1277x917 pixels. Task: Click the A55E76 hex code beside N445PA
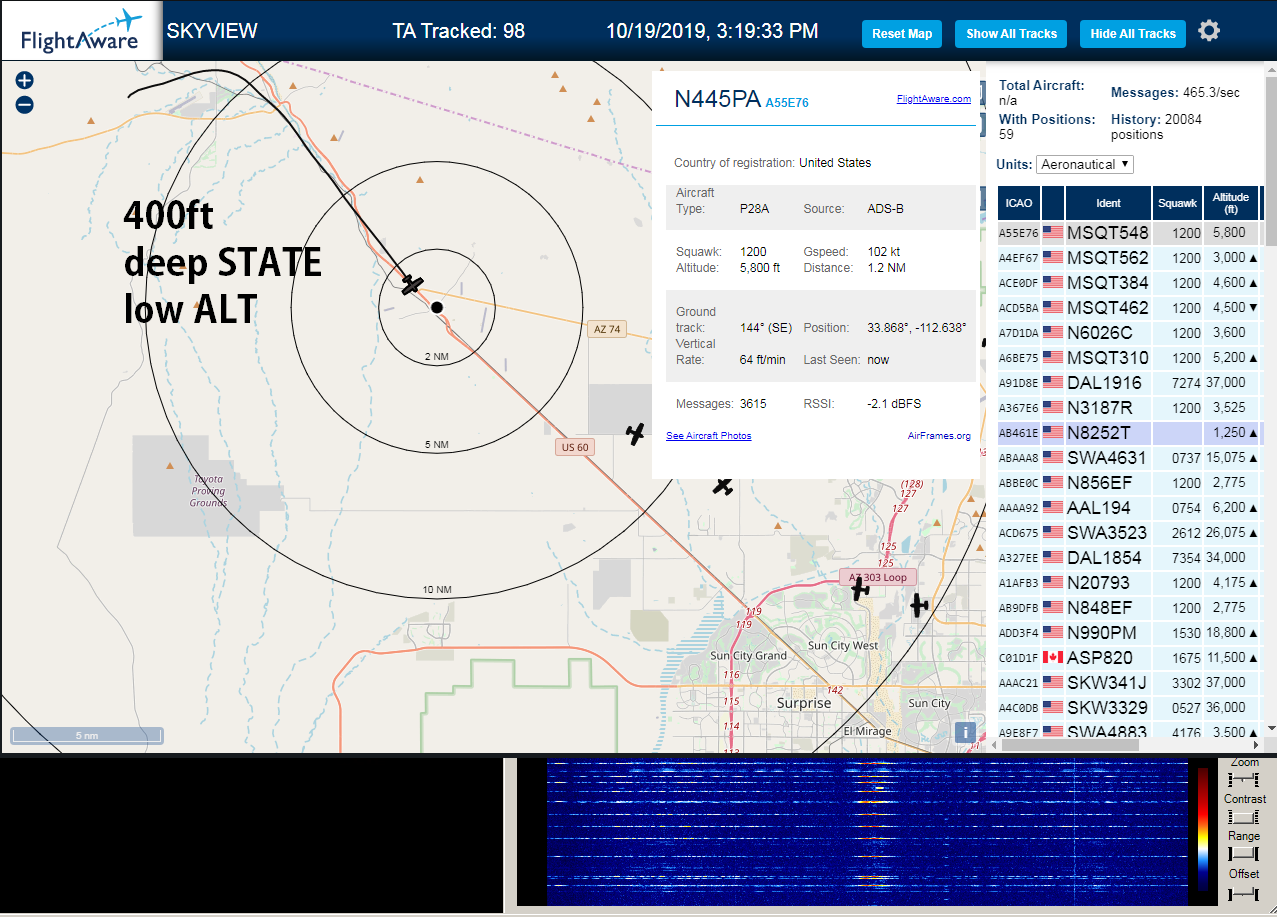pos(787,102)
